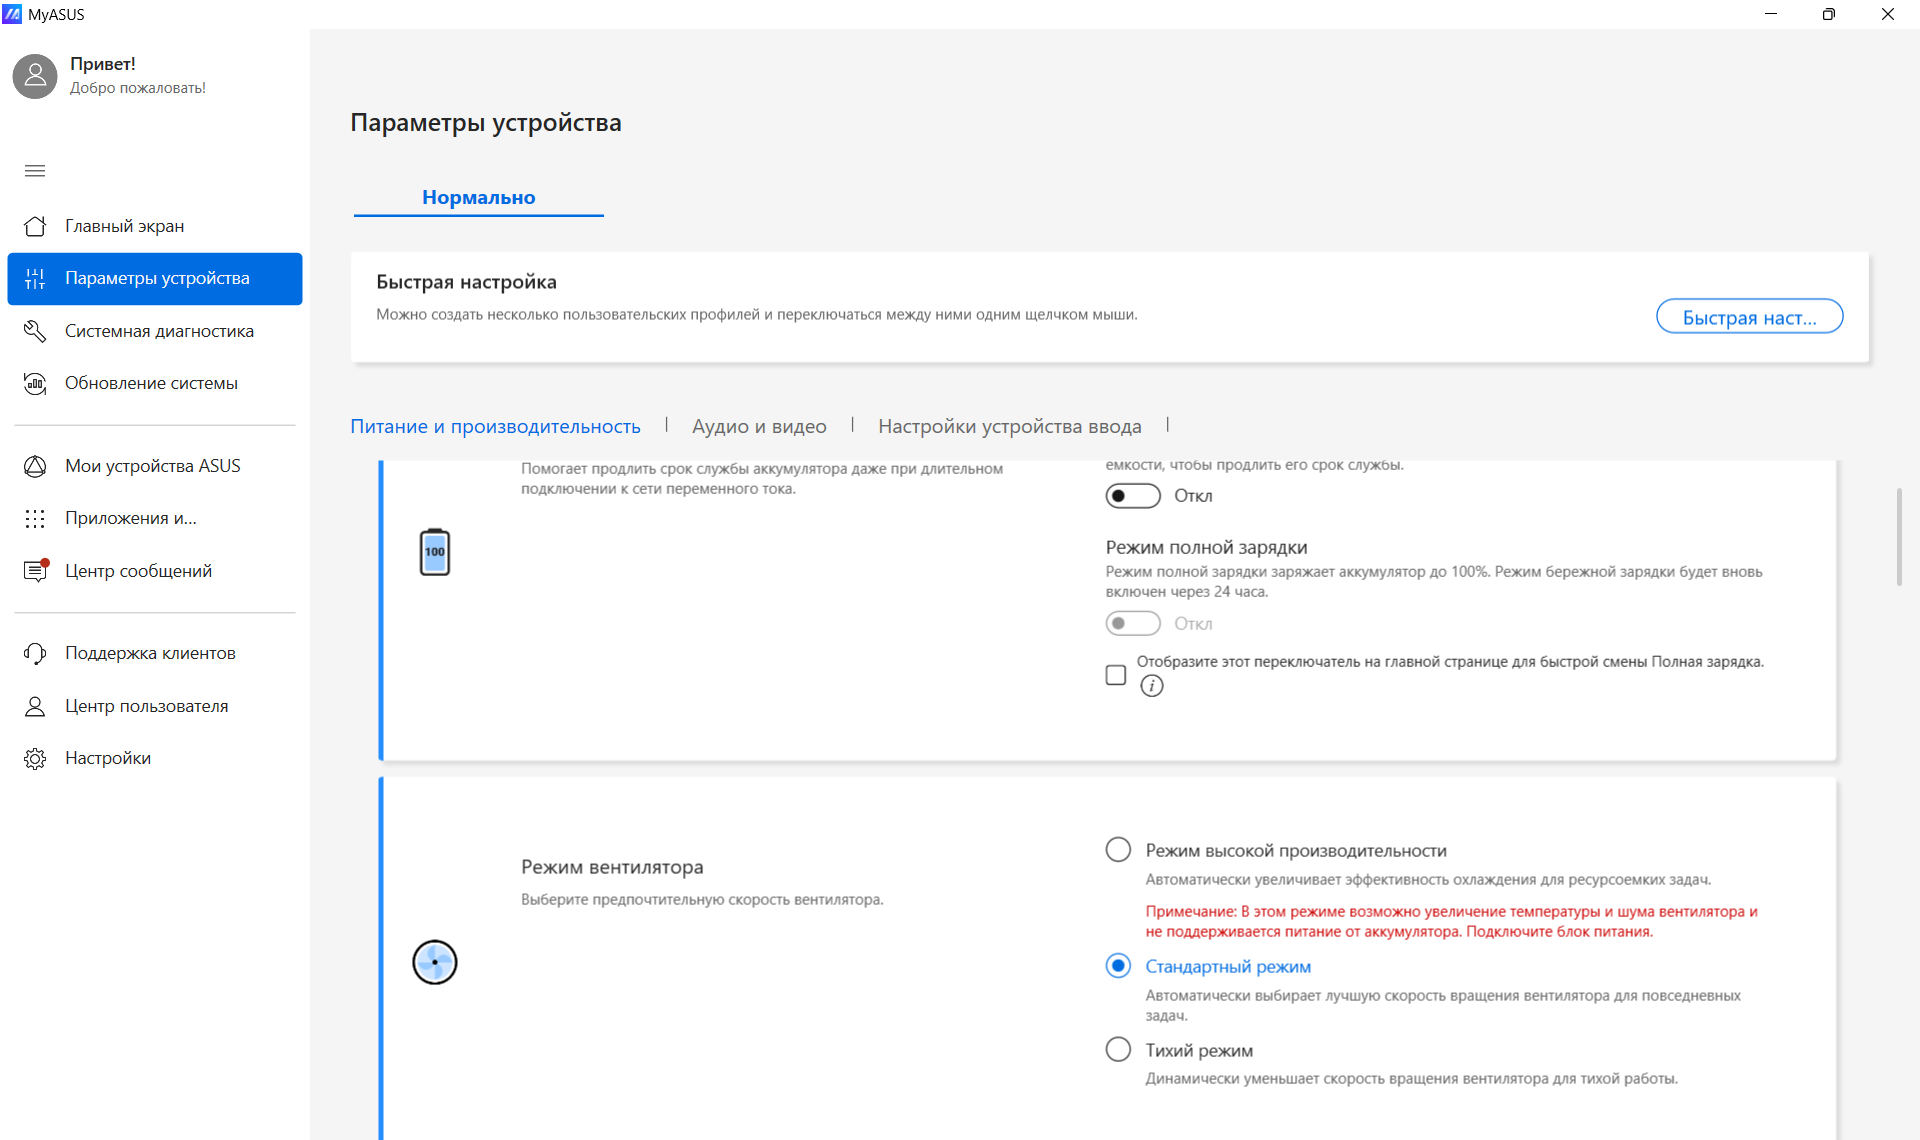
Task: Open Поддержка клиентов headset icon
Action: pos(35,653)
